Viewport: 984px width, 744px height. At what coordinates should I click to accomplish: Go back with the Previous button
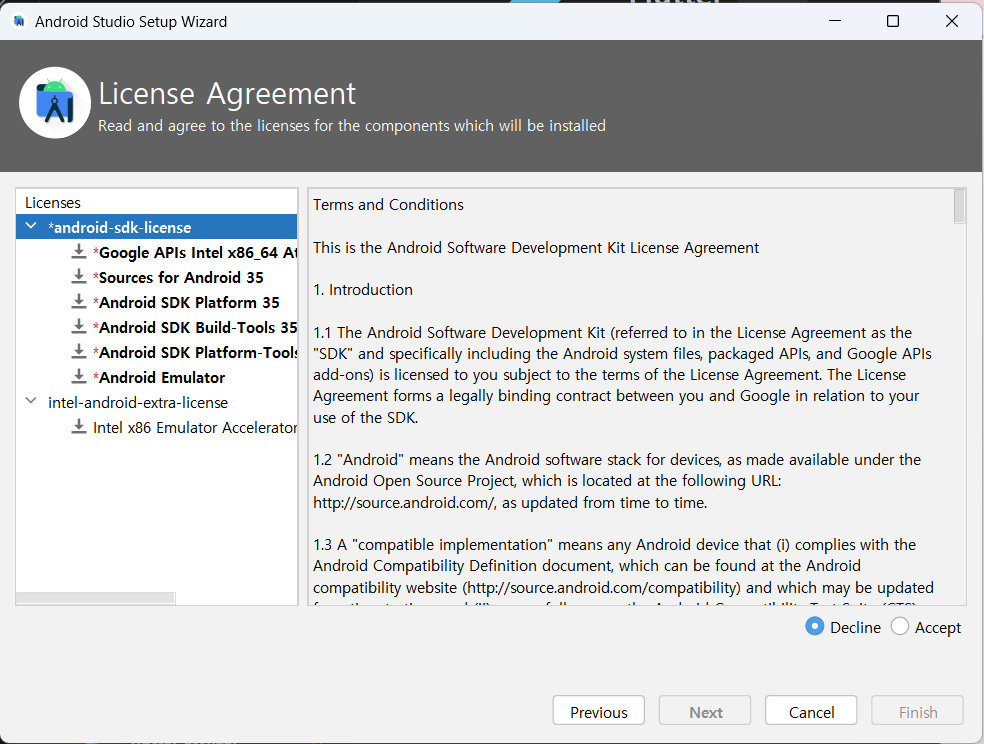pyautogui.click(x=599, y=711)
